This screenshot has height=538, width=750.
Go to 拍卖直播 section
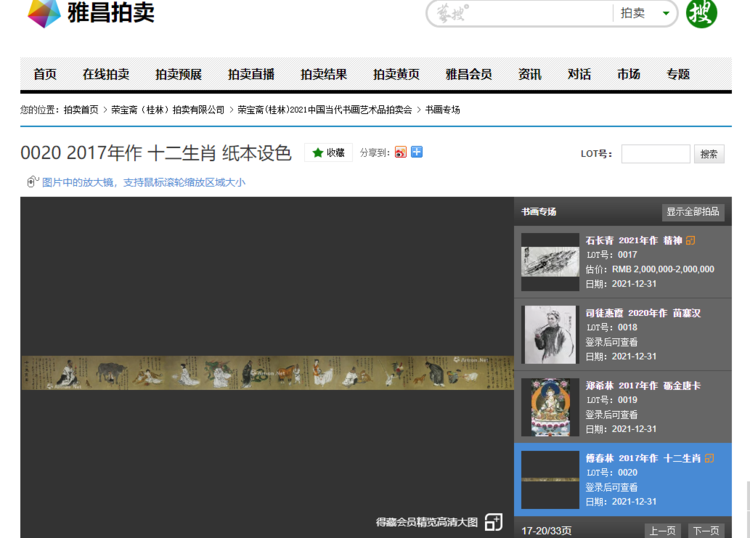tap(251, 74)
